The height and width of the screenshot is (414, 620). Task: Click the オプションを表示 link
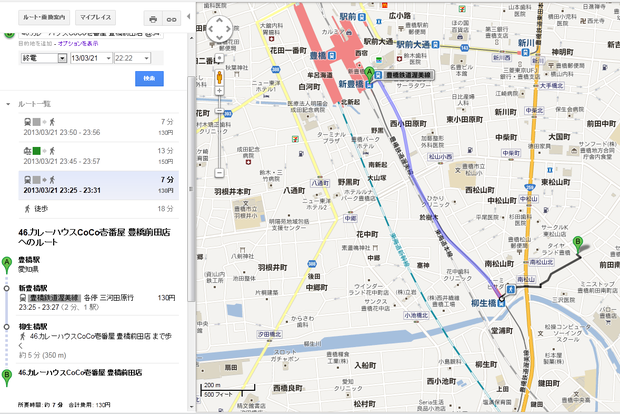pos(78,43)
